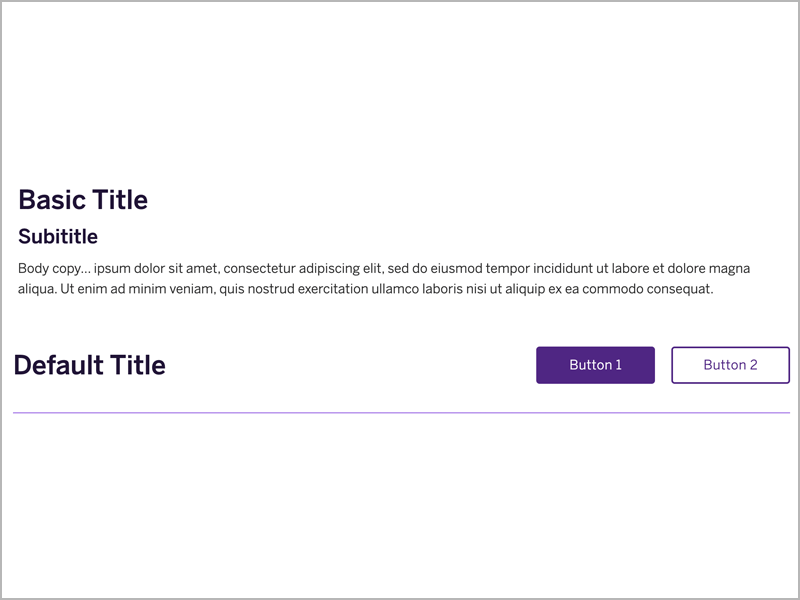Click the filled purple Button 1
The image size is (800, 600).
coord(595,365)
